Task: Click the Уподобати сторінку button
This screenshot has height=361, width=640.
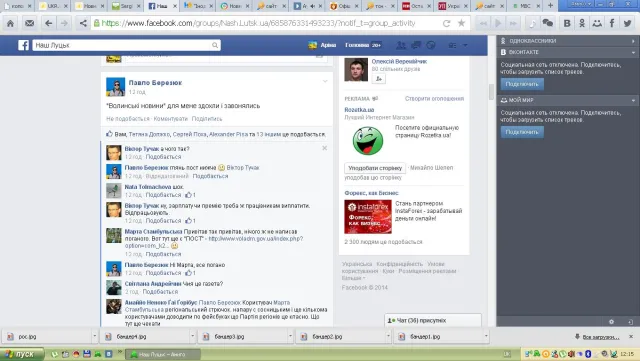Action: [x=375, y=168]
